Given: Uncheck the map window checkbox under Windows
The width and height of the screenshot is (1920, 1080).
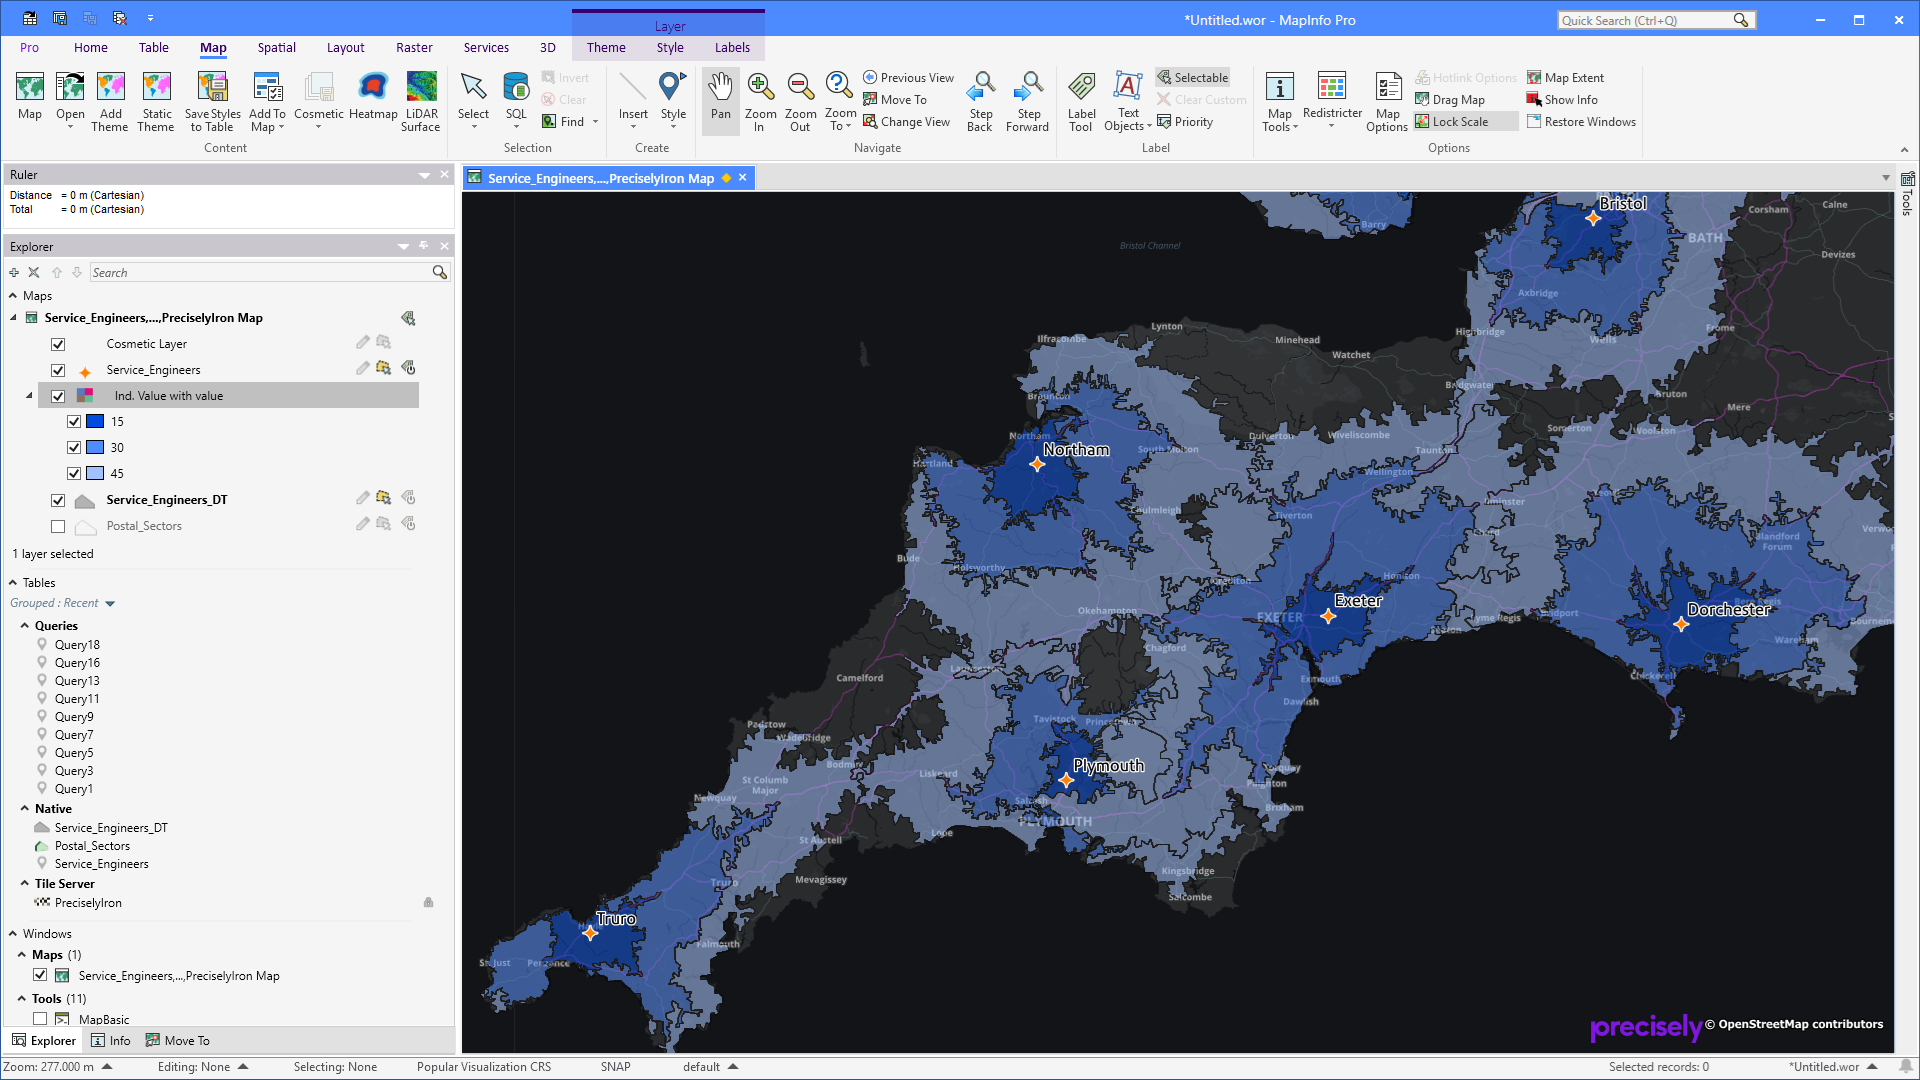Looking at the screenshot, I should pyautogui.click(x=40, y=975).
